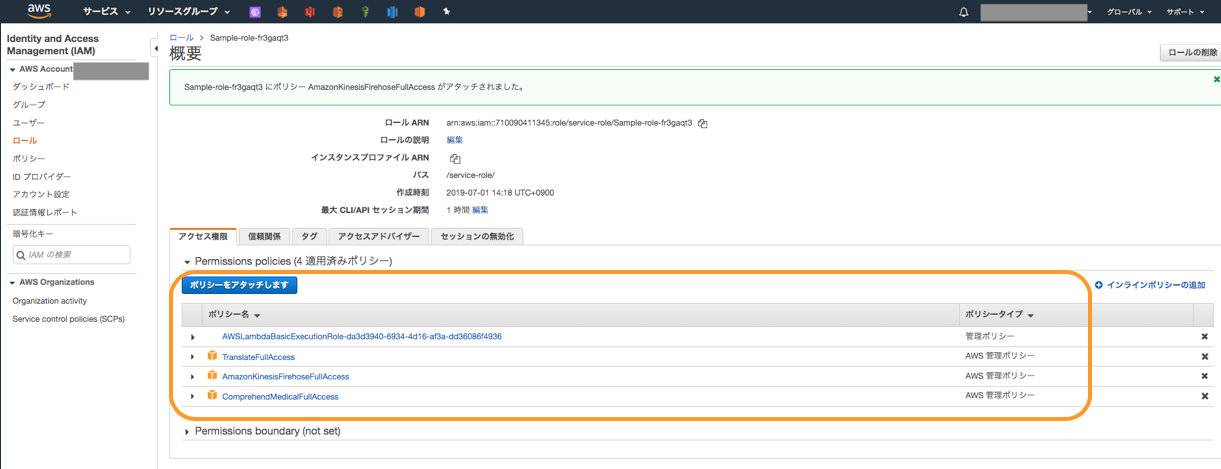Viewport: 1221px width, 469px height.
Task: Open Organization activity in the sidebar
Action: point(49,301)
